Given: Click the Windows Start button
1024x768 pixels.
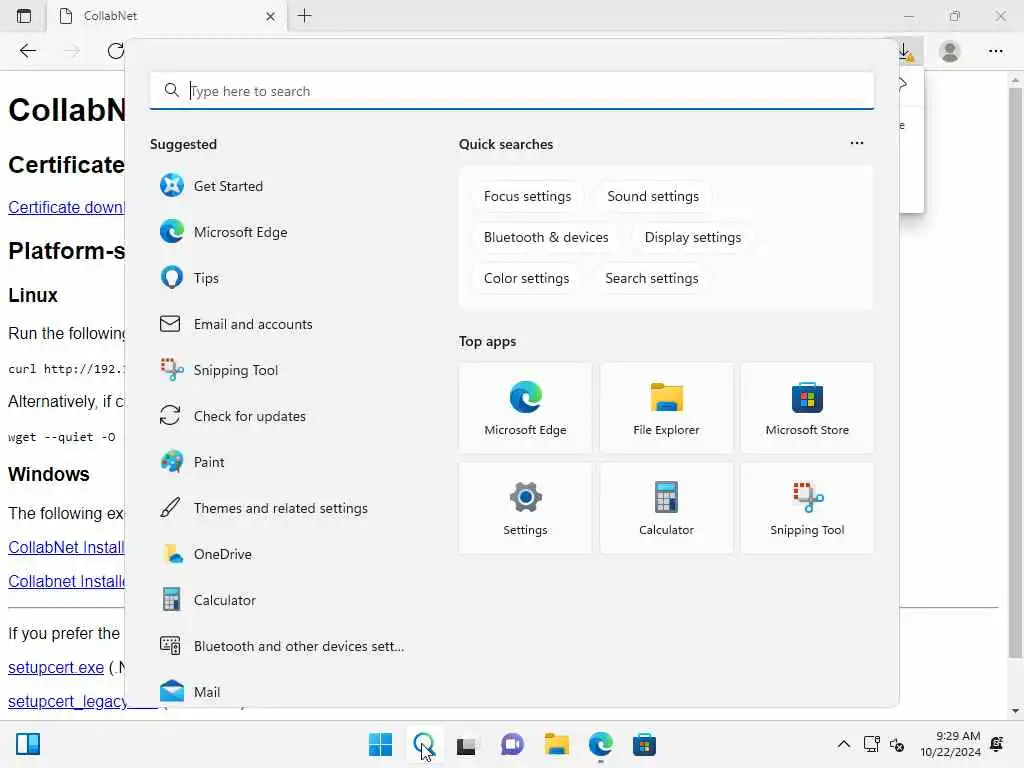Looking at the screenshot, I should click(380, 744).
